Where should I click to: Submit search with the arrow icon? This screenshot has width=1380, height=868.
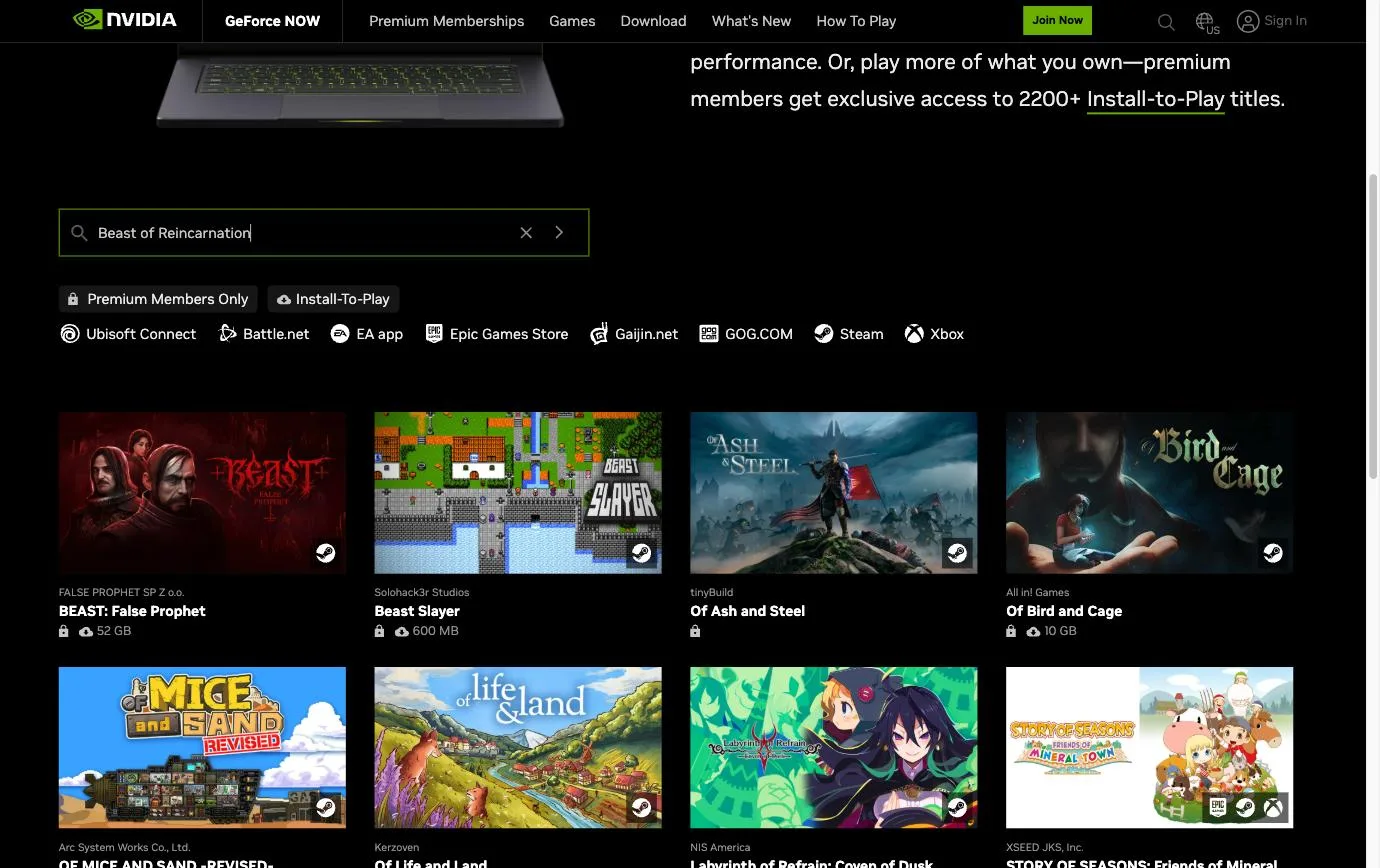(559, 232)
